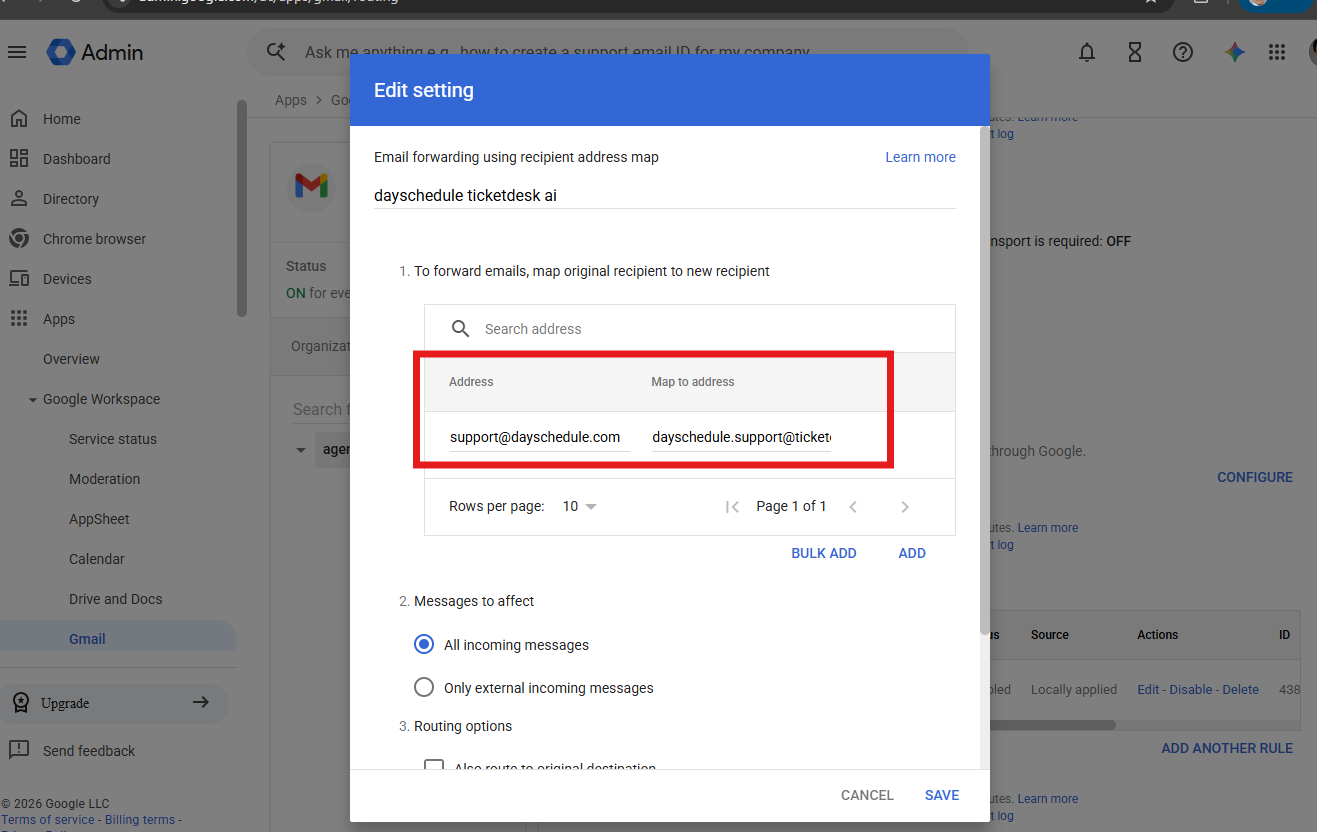Click the rule name field dayschedule ticketdesk ai

tap(665, 195)
